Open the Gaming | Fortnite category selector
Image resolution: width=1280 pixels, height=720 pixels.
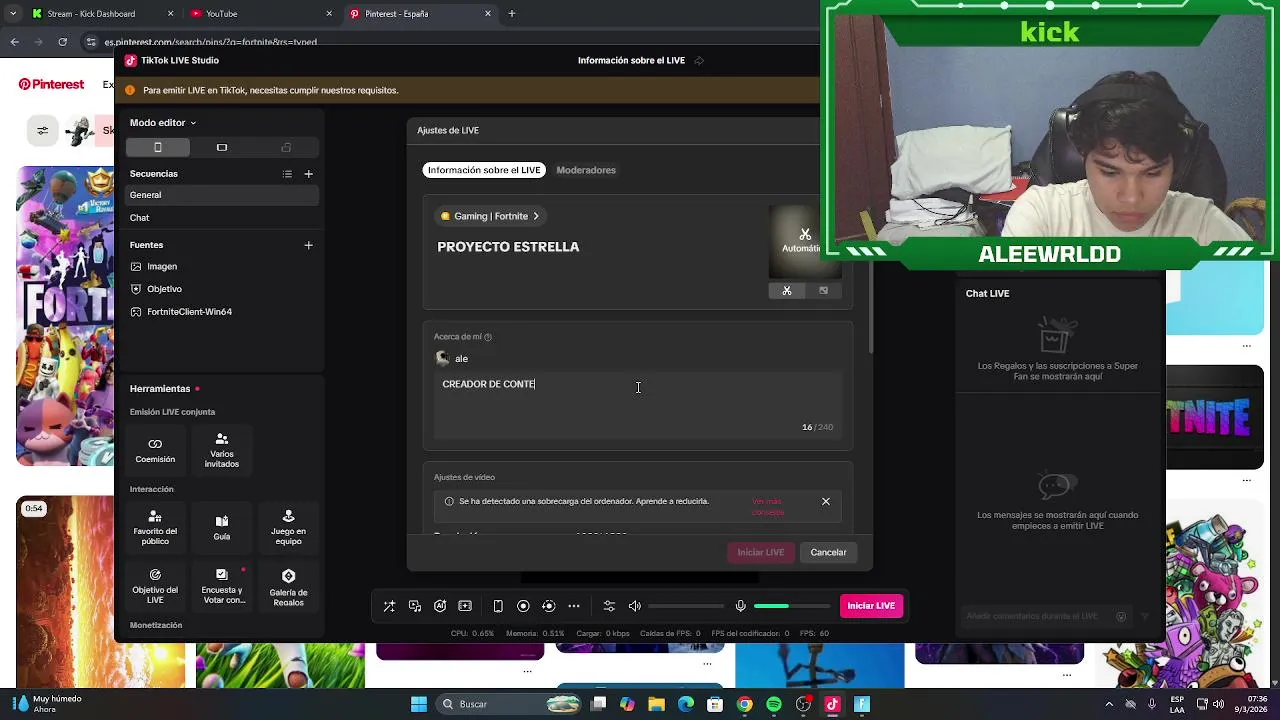pos(490,216)
